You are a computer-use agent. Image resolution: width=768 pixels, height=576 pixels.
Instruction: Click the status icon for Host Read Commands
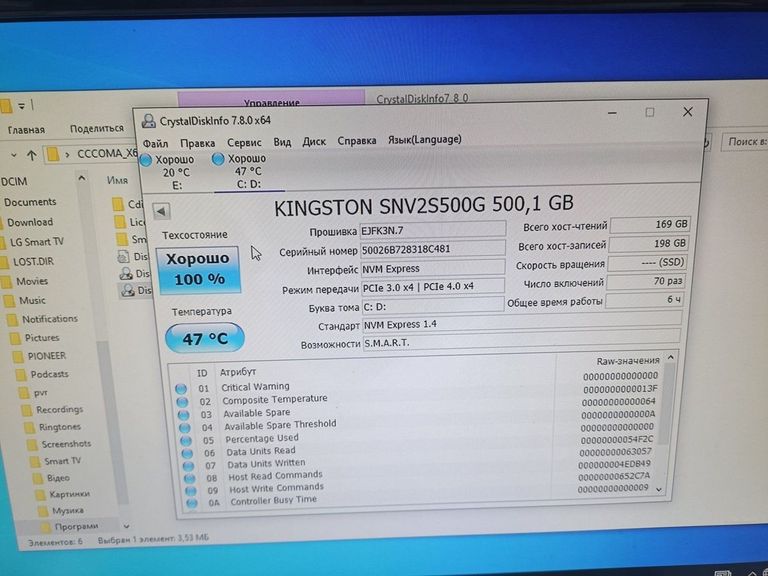pyautogui.click(x=190, y=478)
